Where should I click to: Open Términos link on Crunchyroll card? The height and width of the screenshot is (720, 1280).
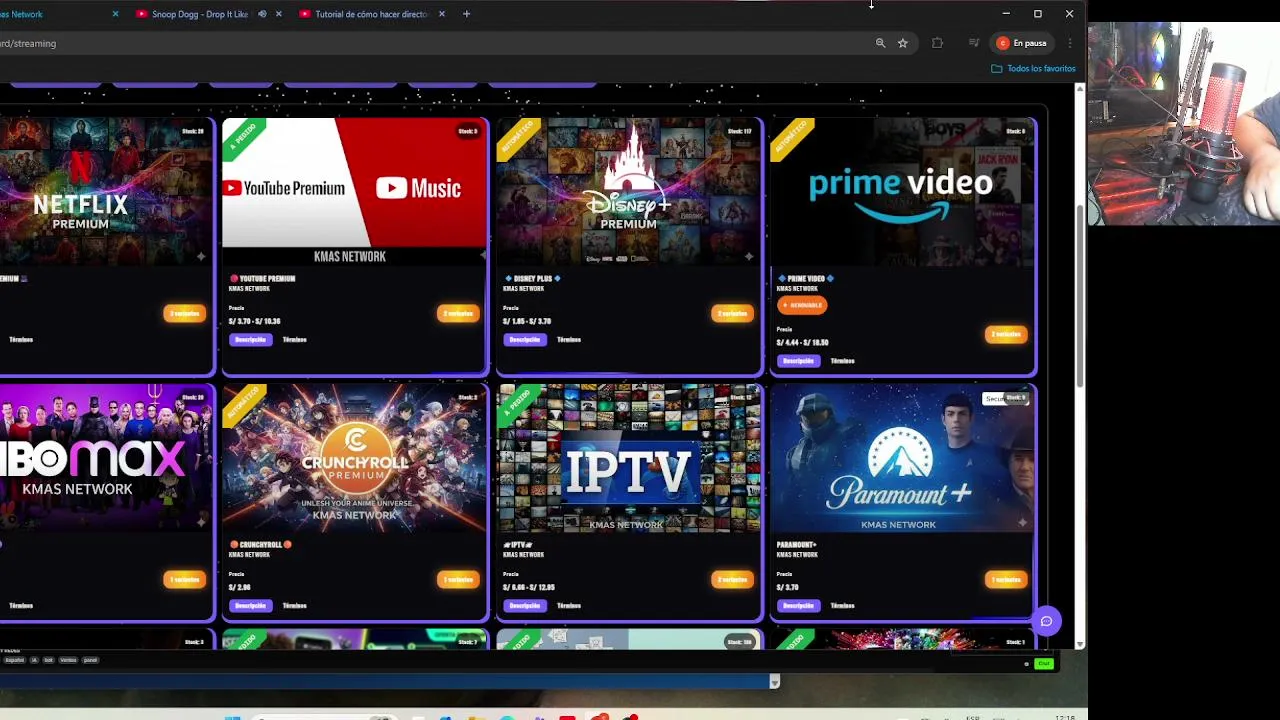(294, 606)
